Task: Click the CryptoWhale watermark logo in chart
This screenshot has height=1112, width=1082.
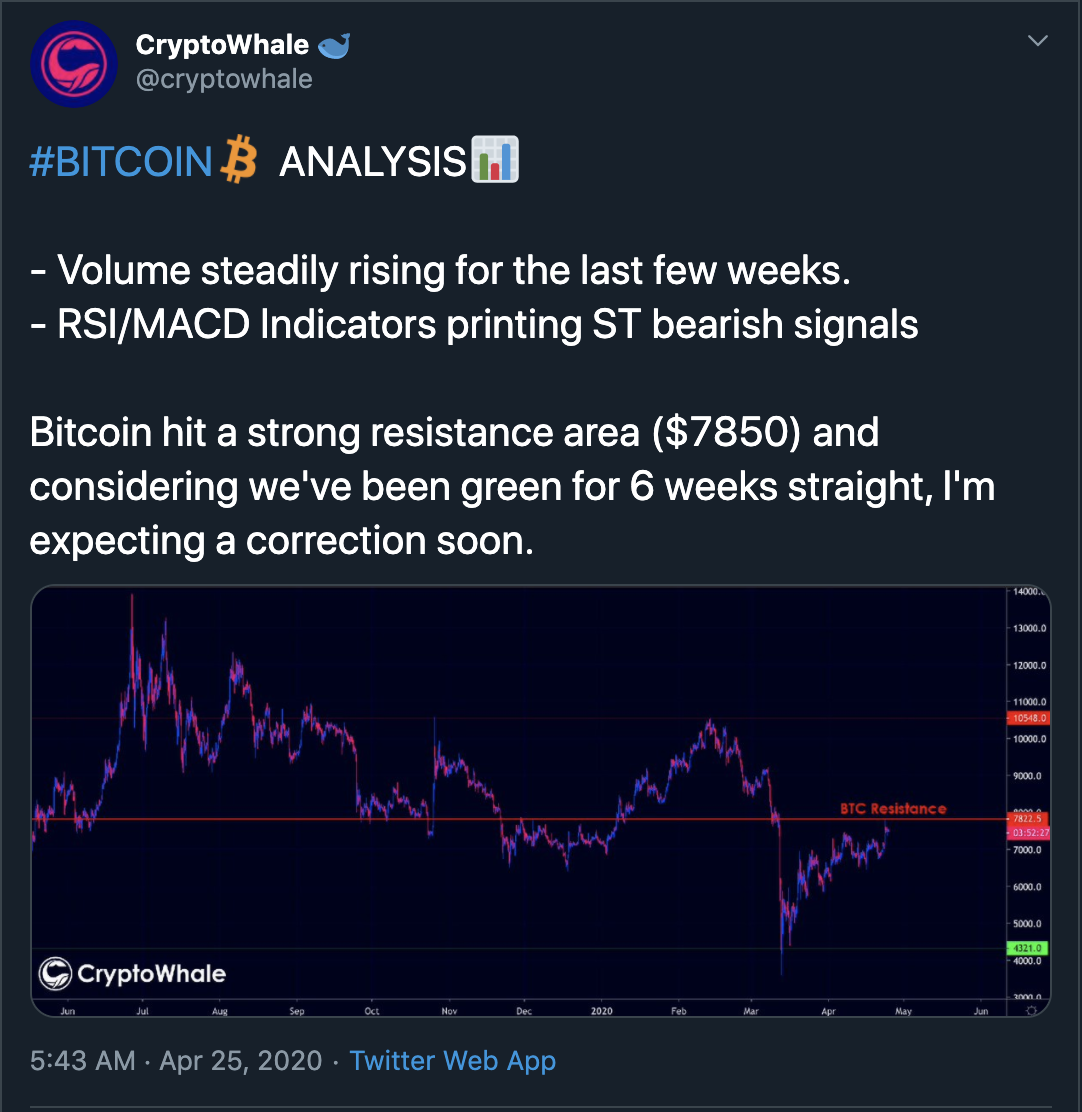Action: click(132, 973)
